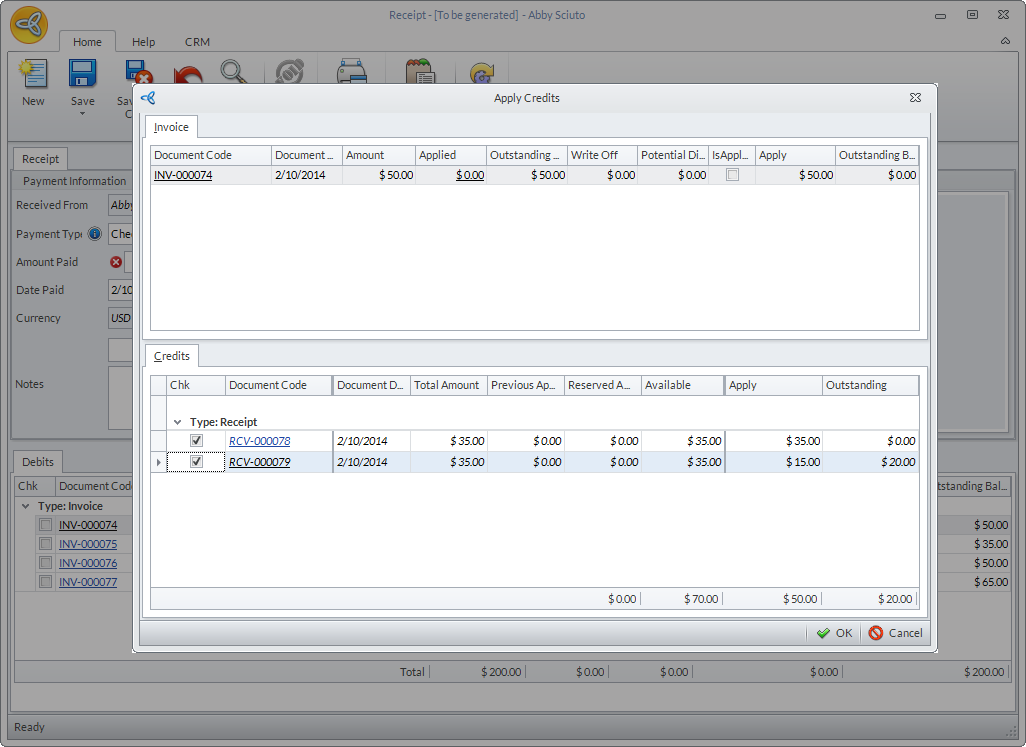This screenshot has width=1026, height=747.
Task: Select the $15.00 Apply cell for RCV-000079
Action: 774,462
